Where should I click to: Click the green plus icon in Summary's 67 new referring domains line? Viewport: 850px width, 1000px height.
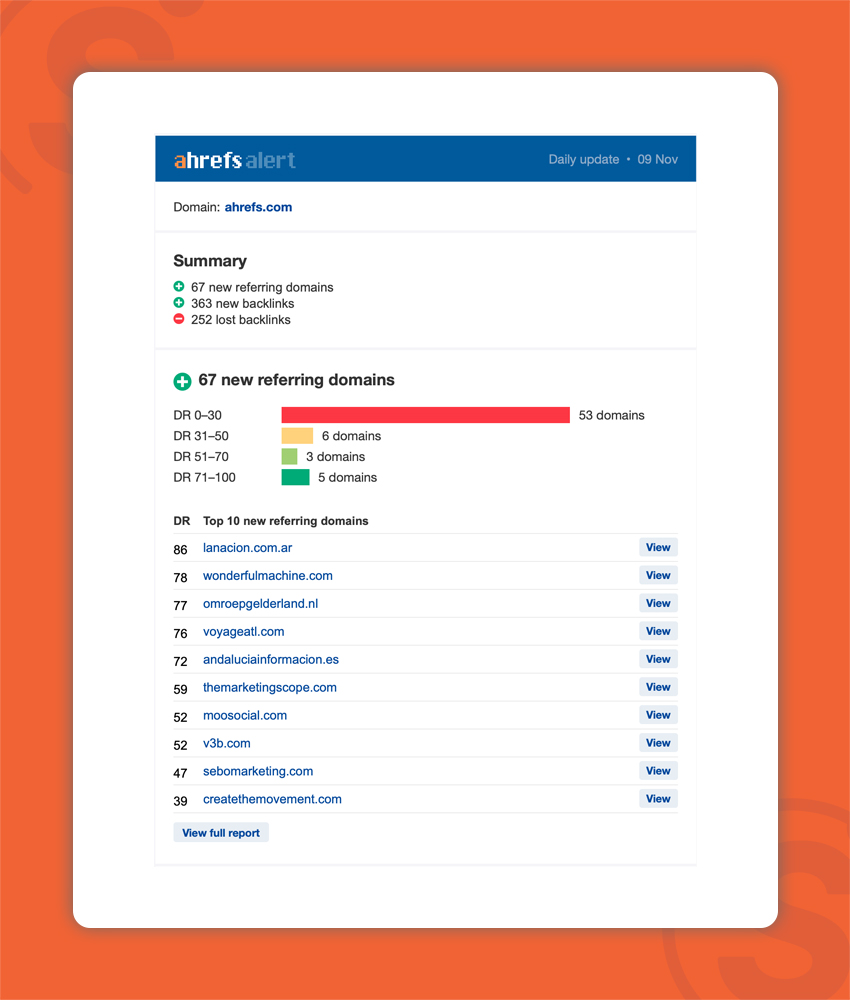coord(179,287)
